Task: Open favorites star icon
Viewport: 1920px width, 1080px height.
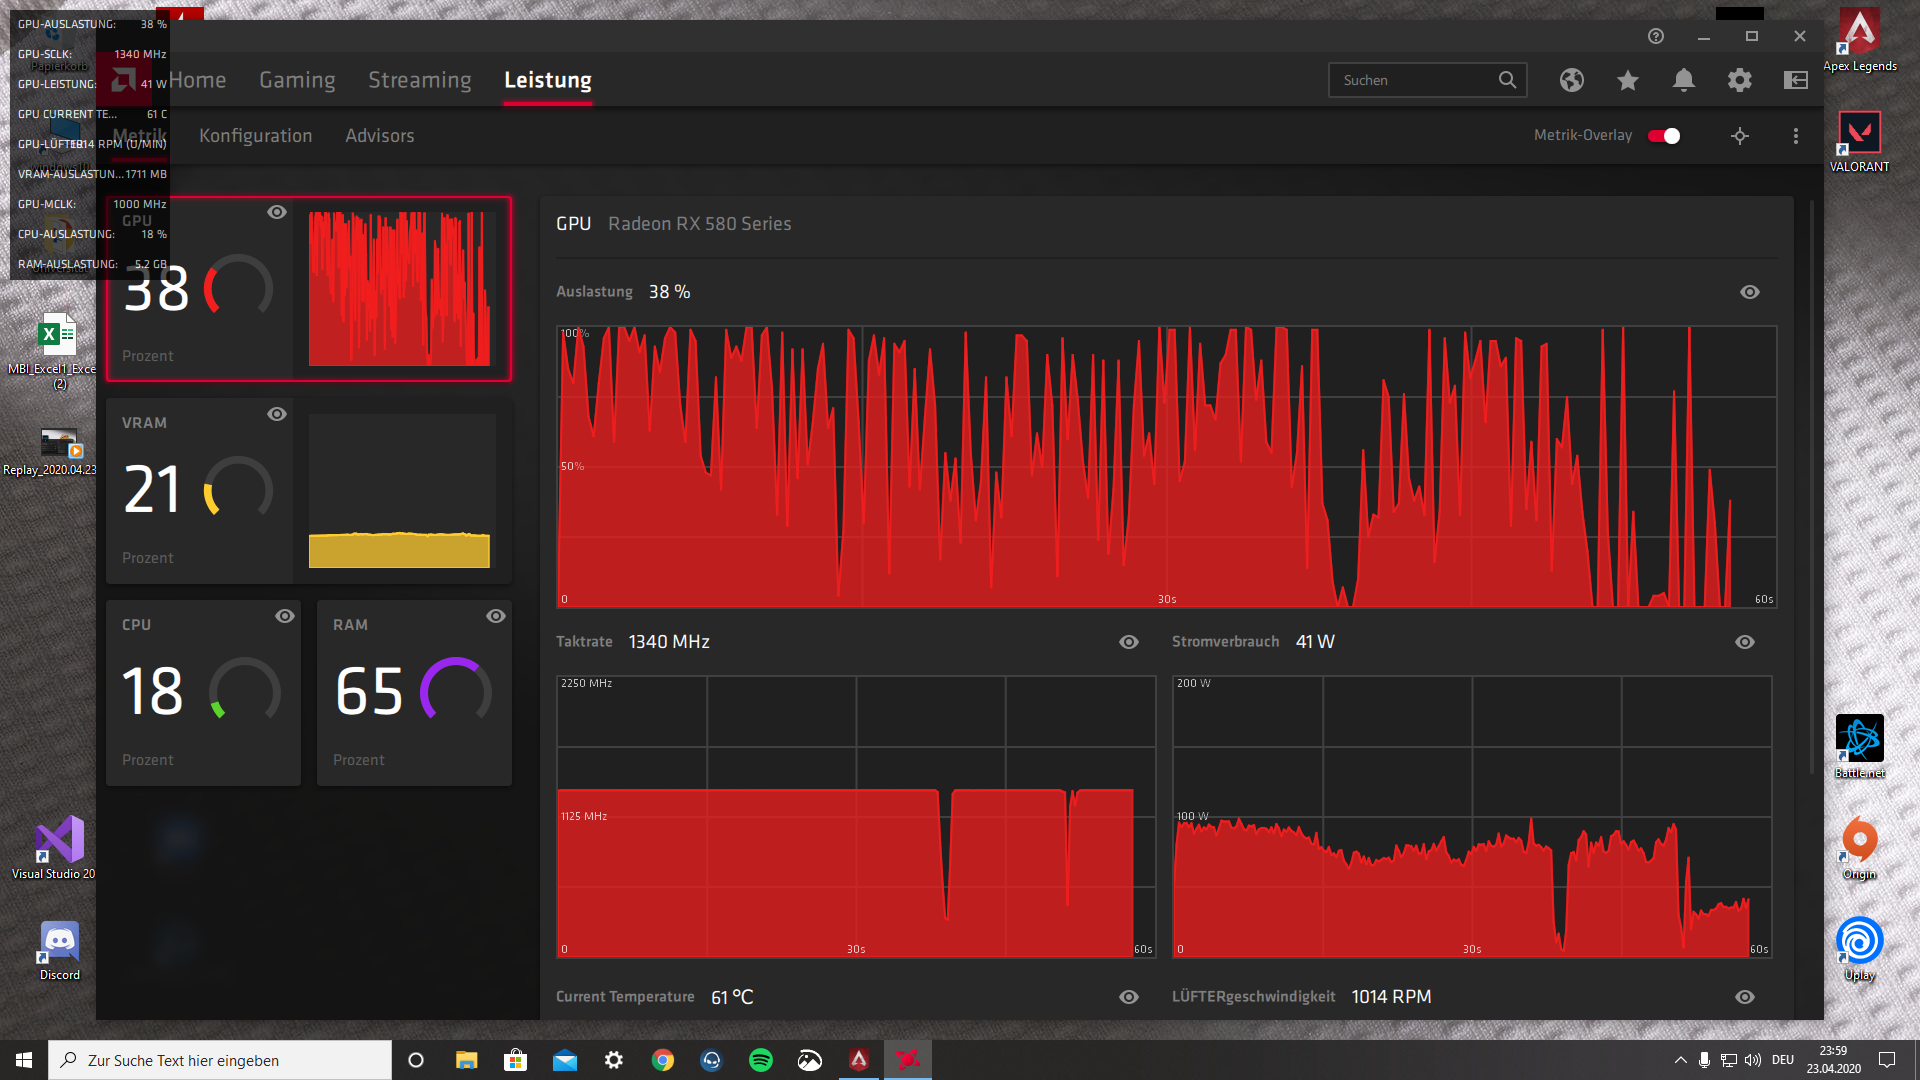Action: pos(1628,80)
